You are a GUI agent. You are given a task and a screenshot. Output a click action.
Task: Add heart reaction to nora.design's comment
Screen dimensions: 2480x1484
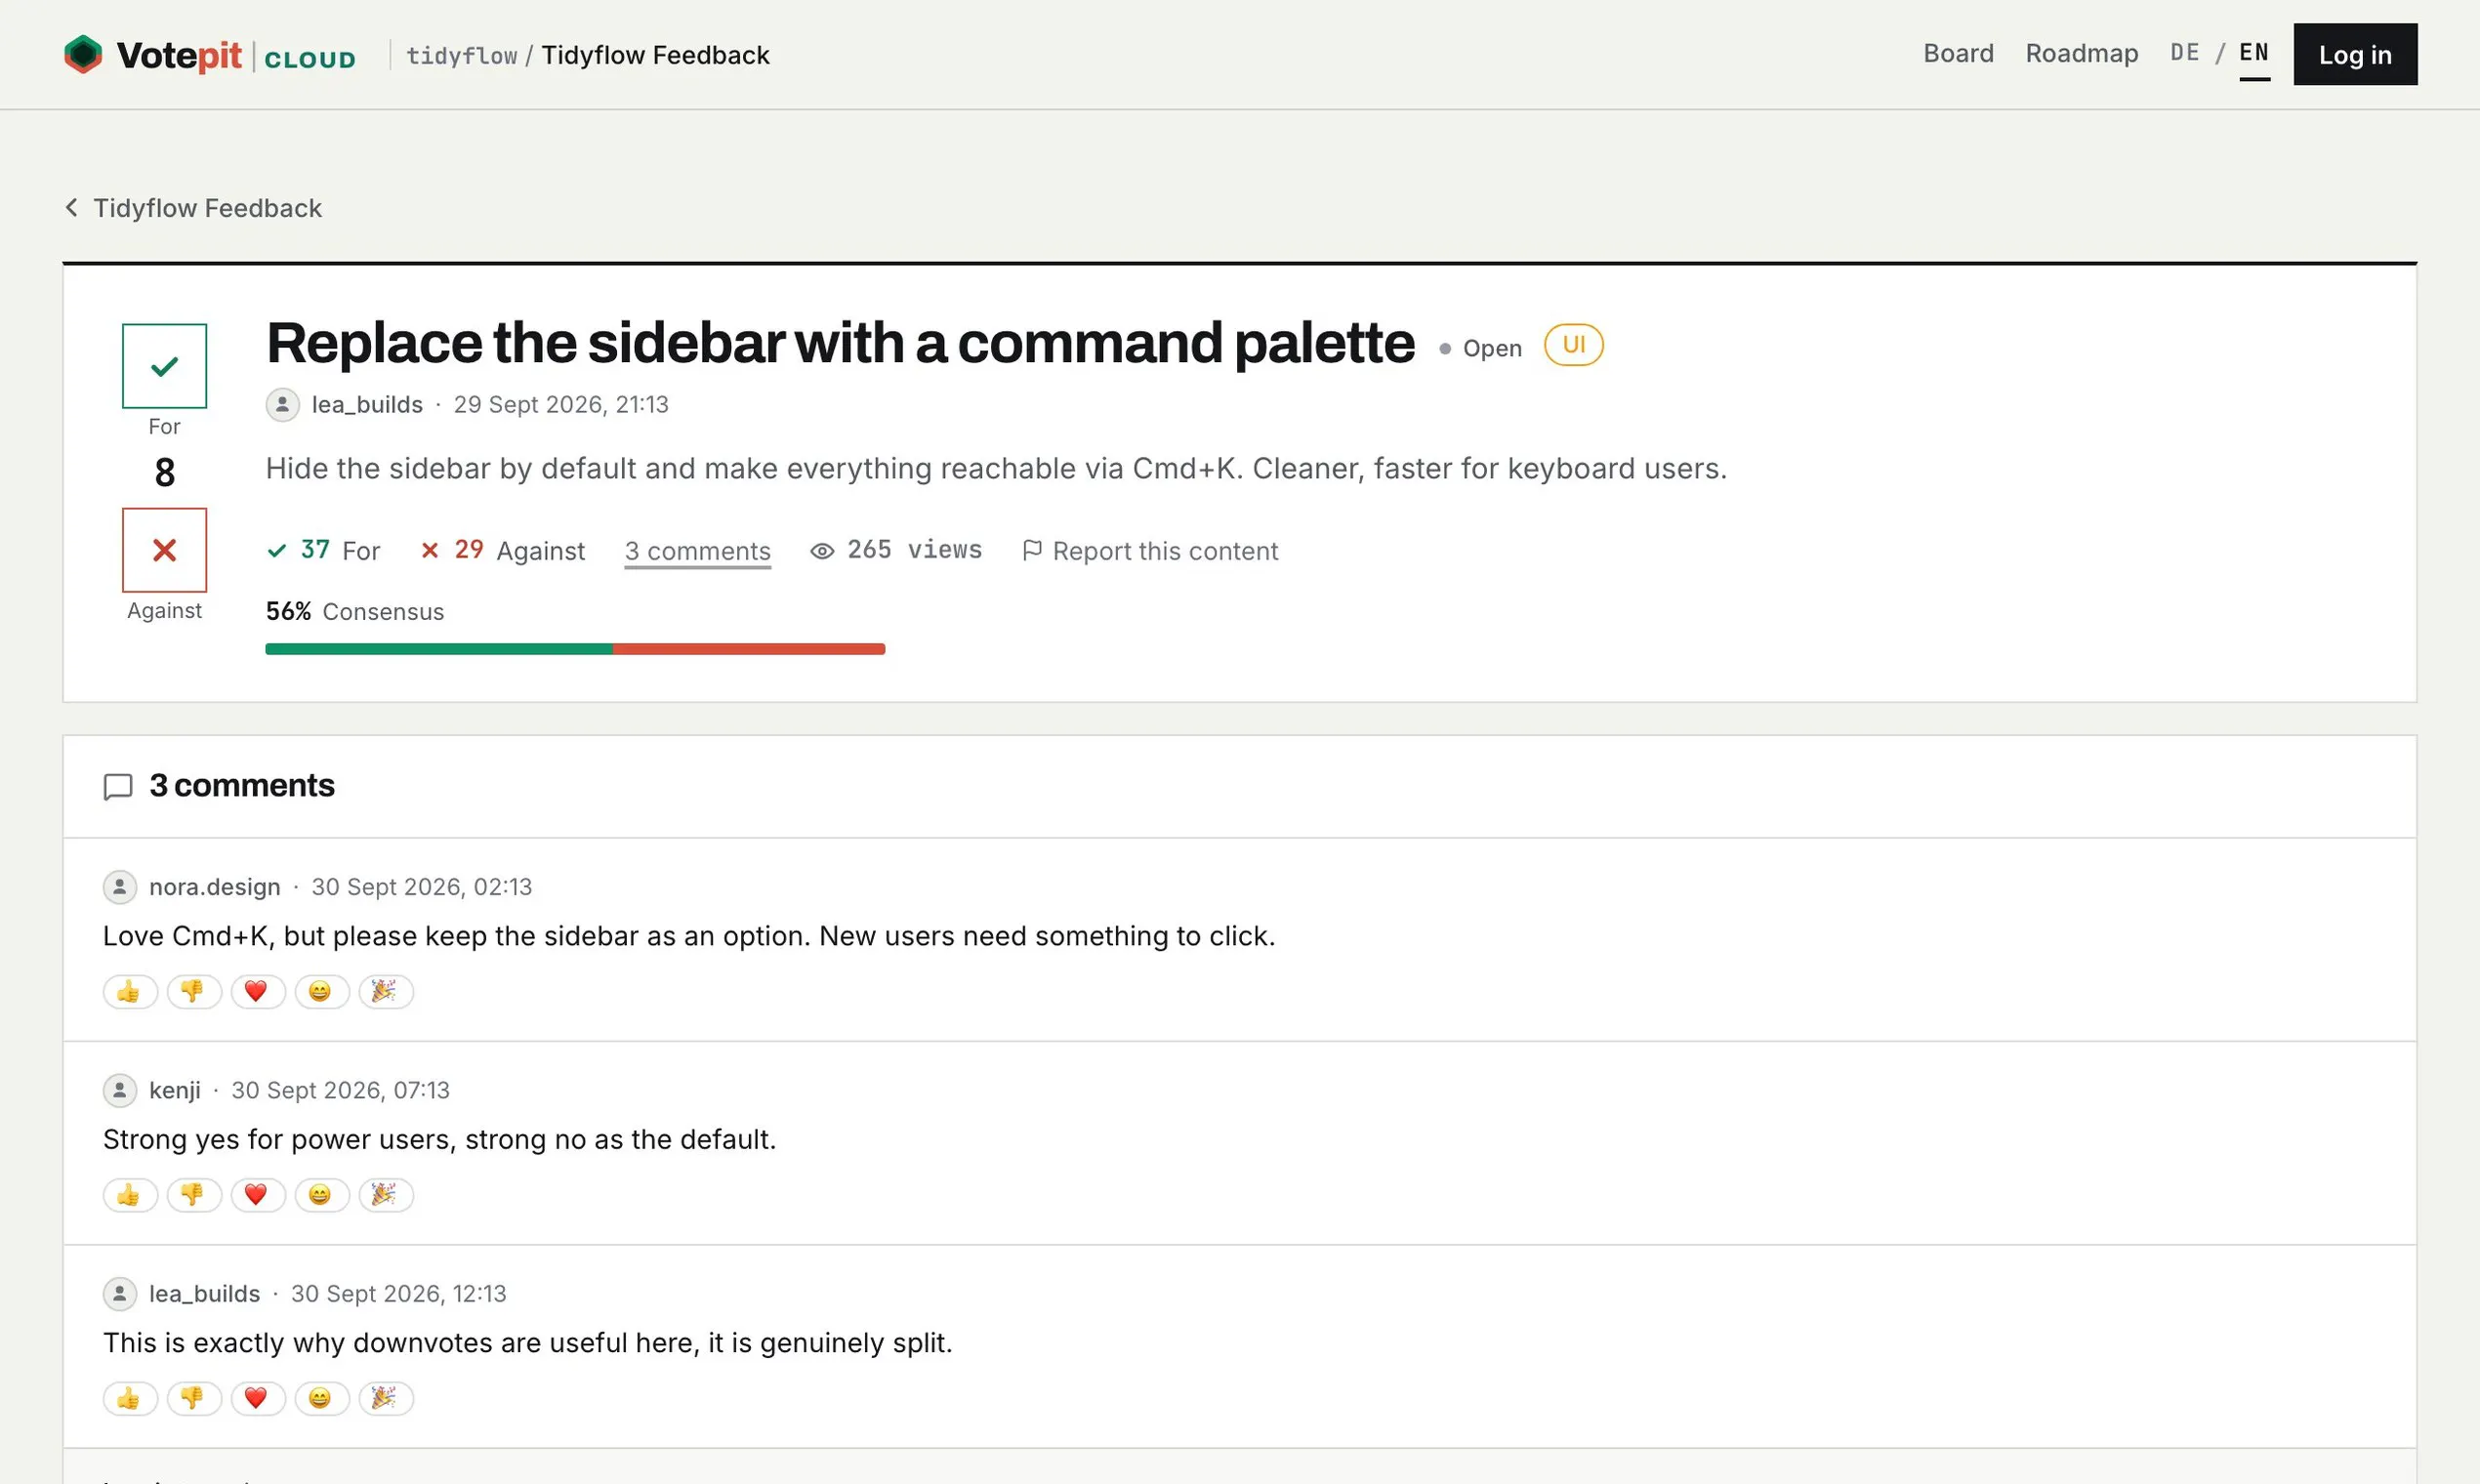[x=258, y=992]
